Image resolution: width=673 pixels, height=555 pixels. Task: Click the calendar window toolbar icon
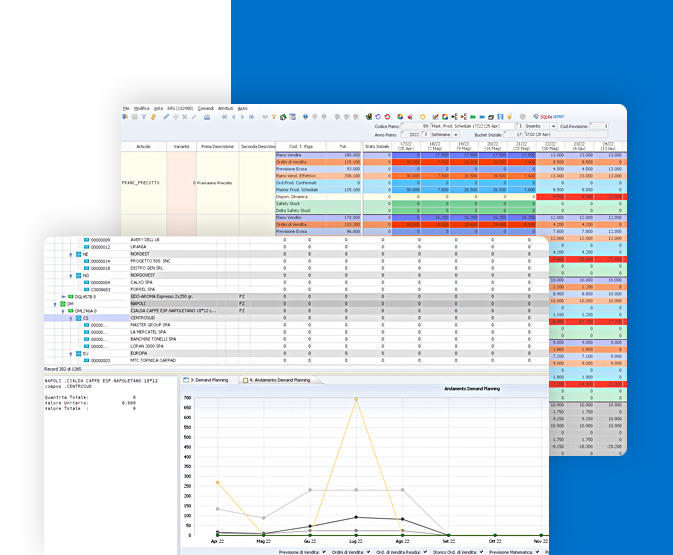coord(293,117)
